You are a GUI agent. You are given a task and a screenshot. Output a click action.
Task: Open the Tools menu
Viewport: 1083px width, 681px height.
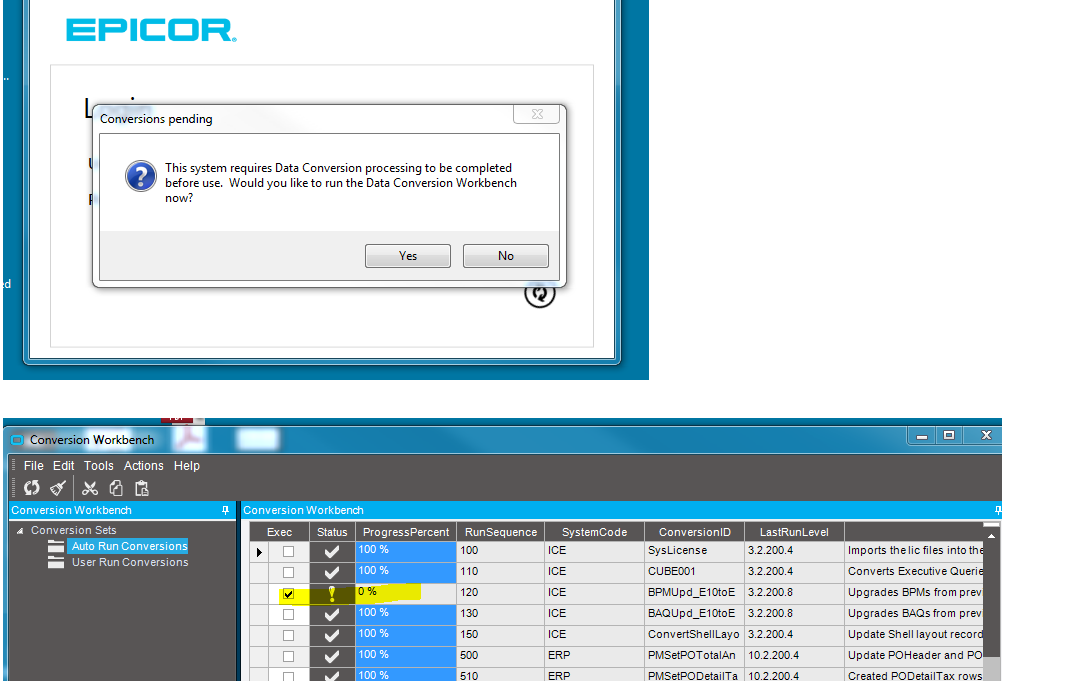coord(99,466)
